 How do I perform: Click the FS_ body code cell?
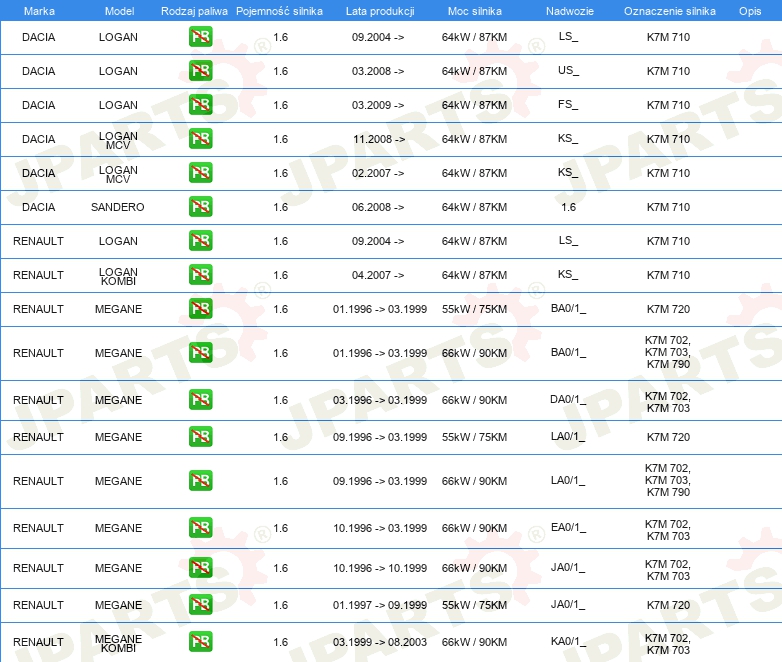[x=568, y=104]
